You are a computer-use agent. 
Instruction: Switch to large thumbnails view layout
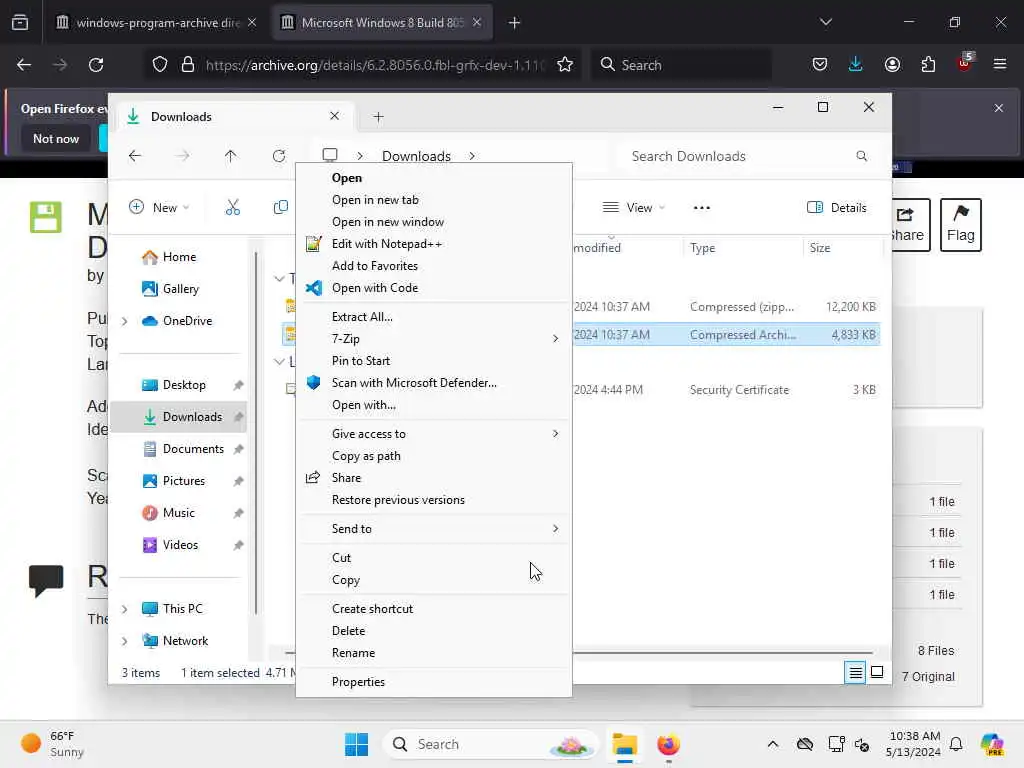pyautogui.click(x=877, y=672)
